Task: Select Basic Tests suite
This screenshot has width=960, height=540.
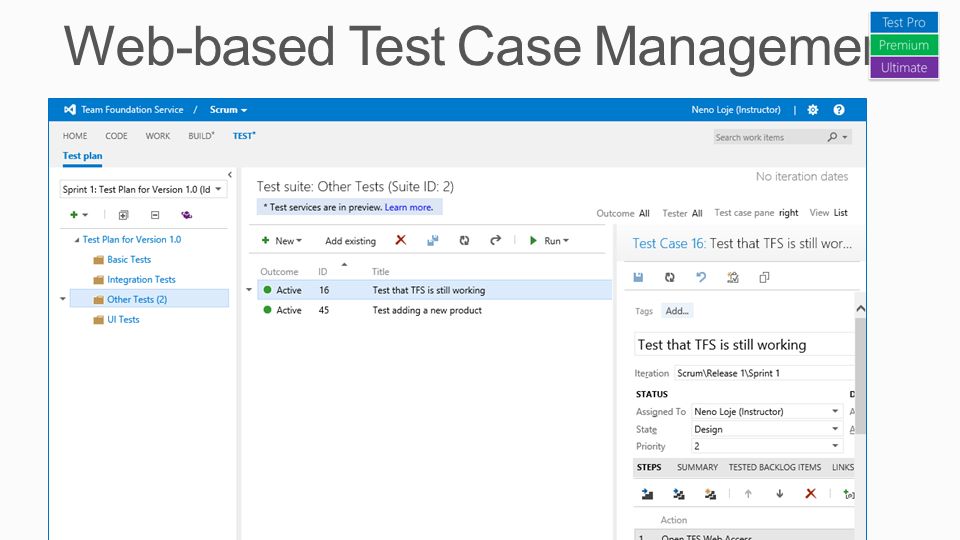Action: (129, 260)
